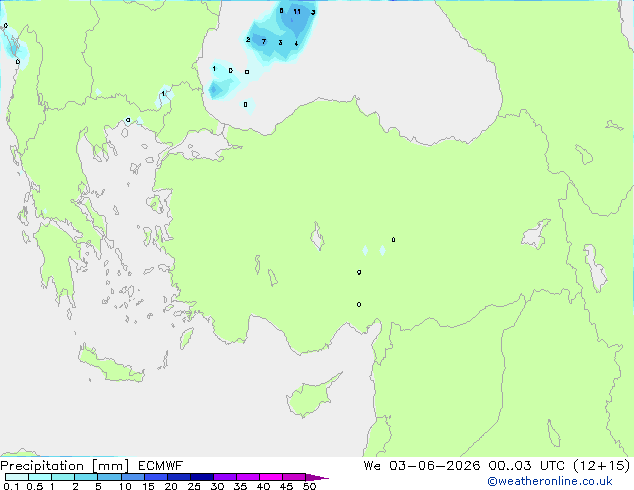This screenshot has width=634, height=490.
Task: Click the '25' legend scale label
Action: point(194,486)
